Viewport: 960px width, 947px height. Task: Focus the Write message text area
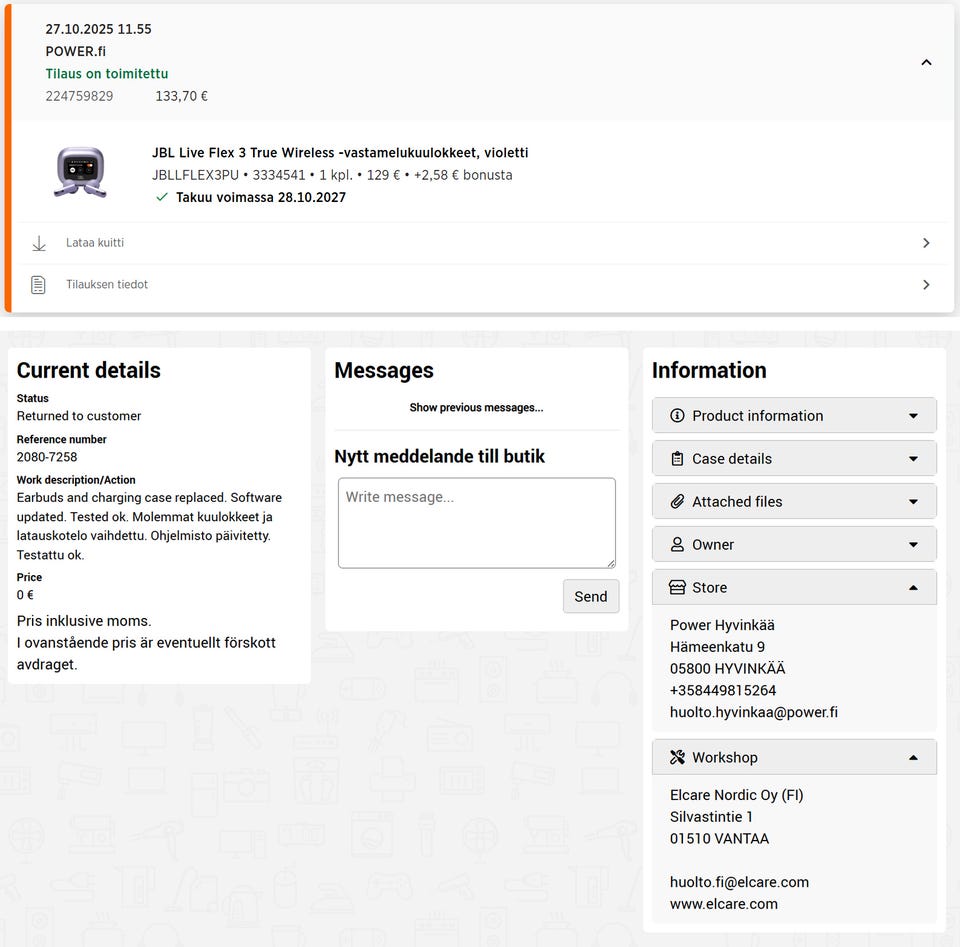[x=476, y=523]
